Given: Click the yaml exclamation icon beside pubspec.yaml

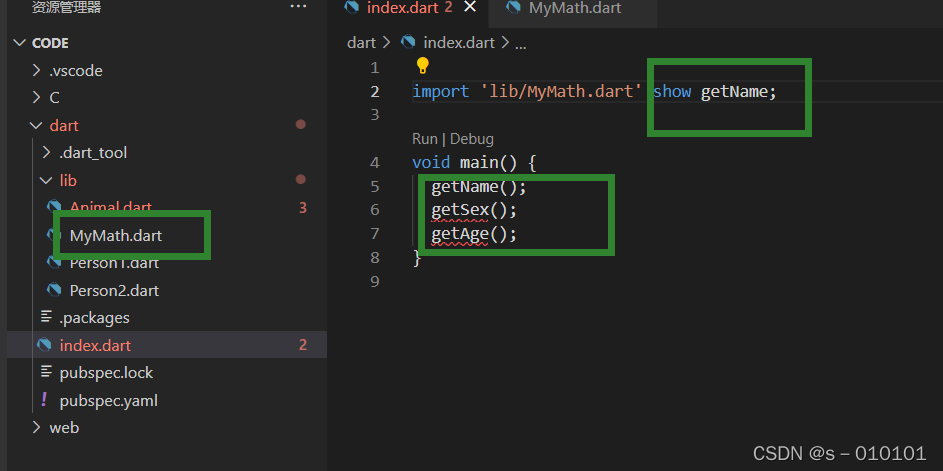Looking at the screenshot, I should point(44,399).
